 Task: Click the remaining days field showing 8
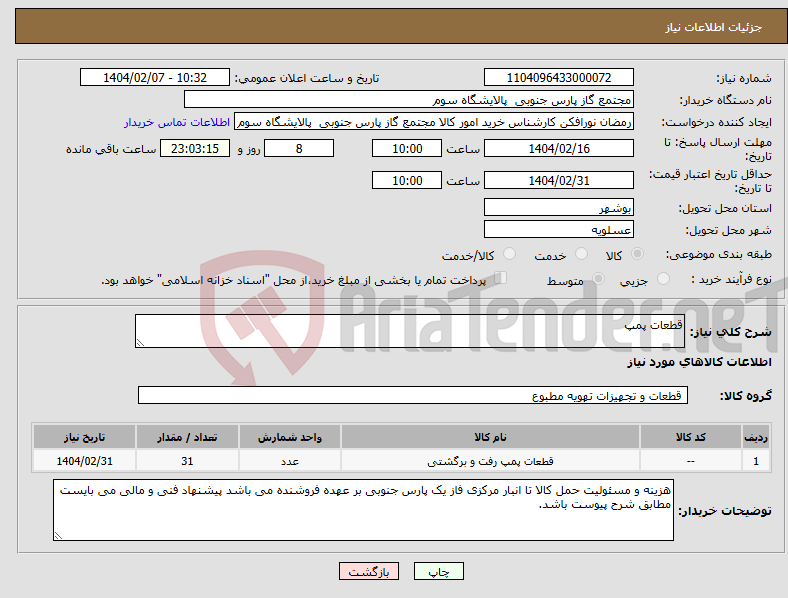299,148
